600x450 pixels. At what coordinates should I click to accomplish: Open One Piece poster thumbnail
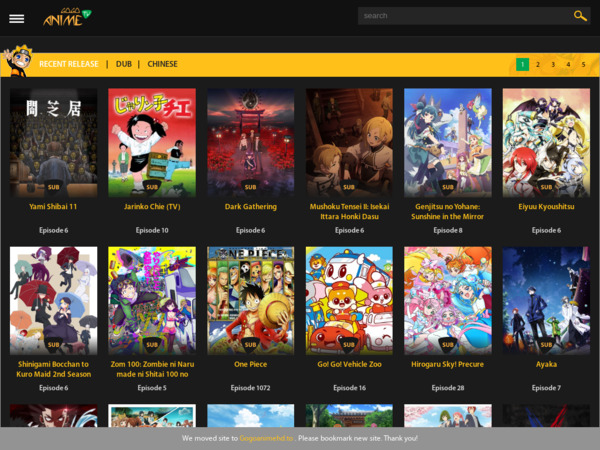click(x=251, y=300)
